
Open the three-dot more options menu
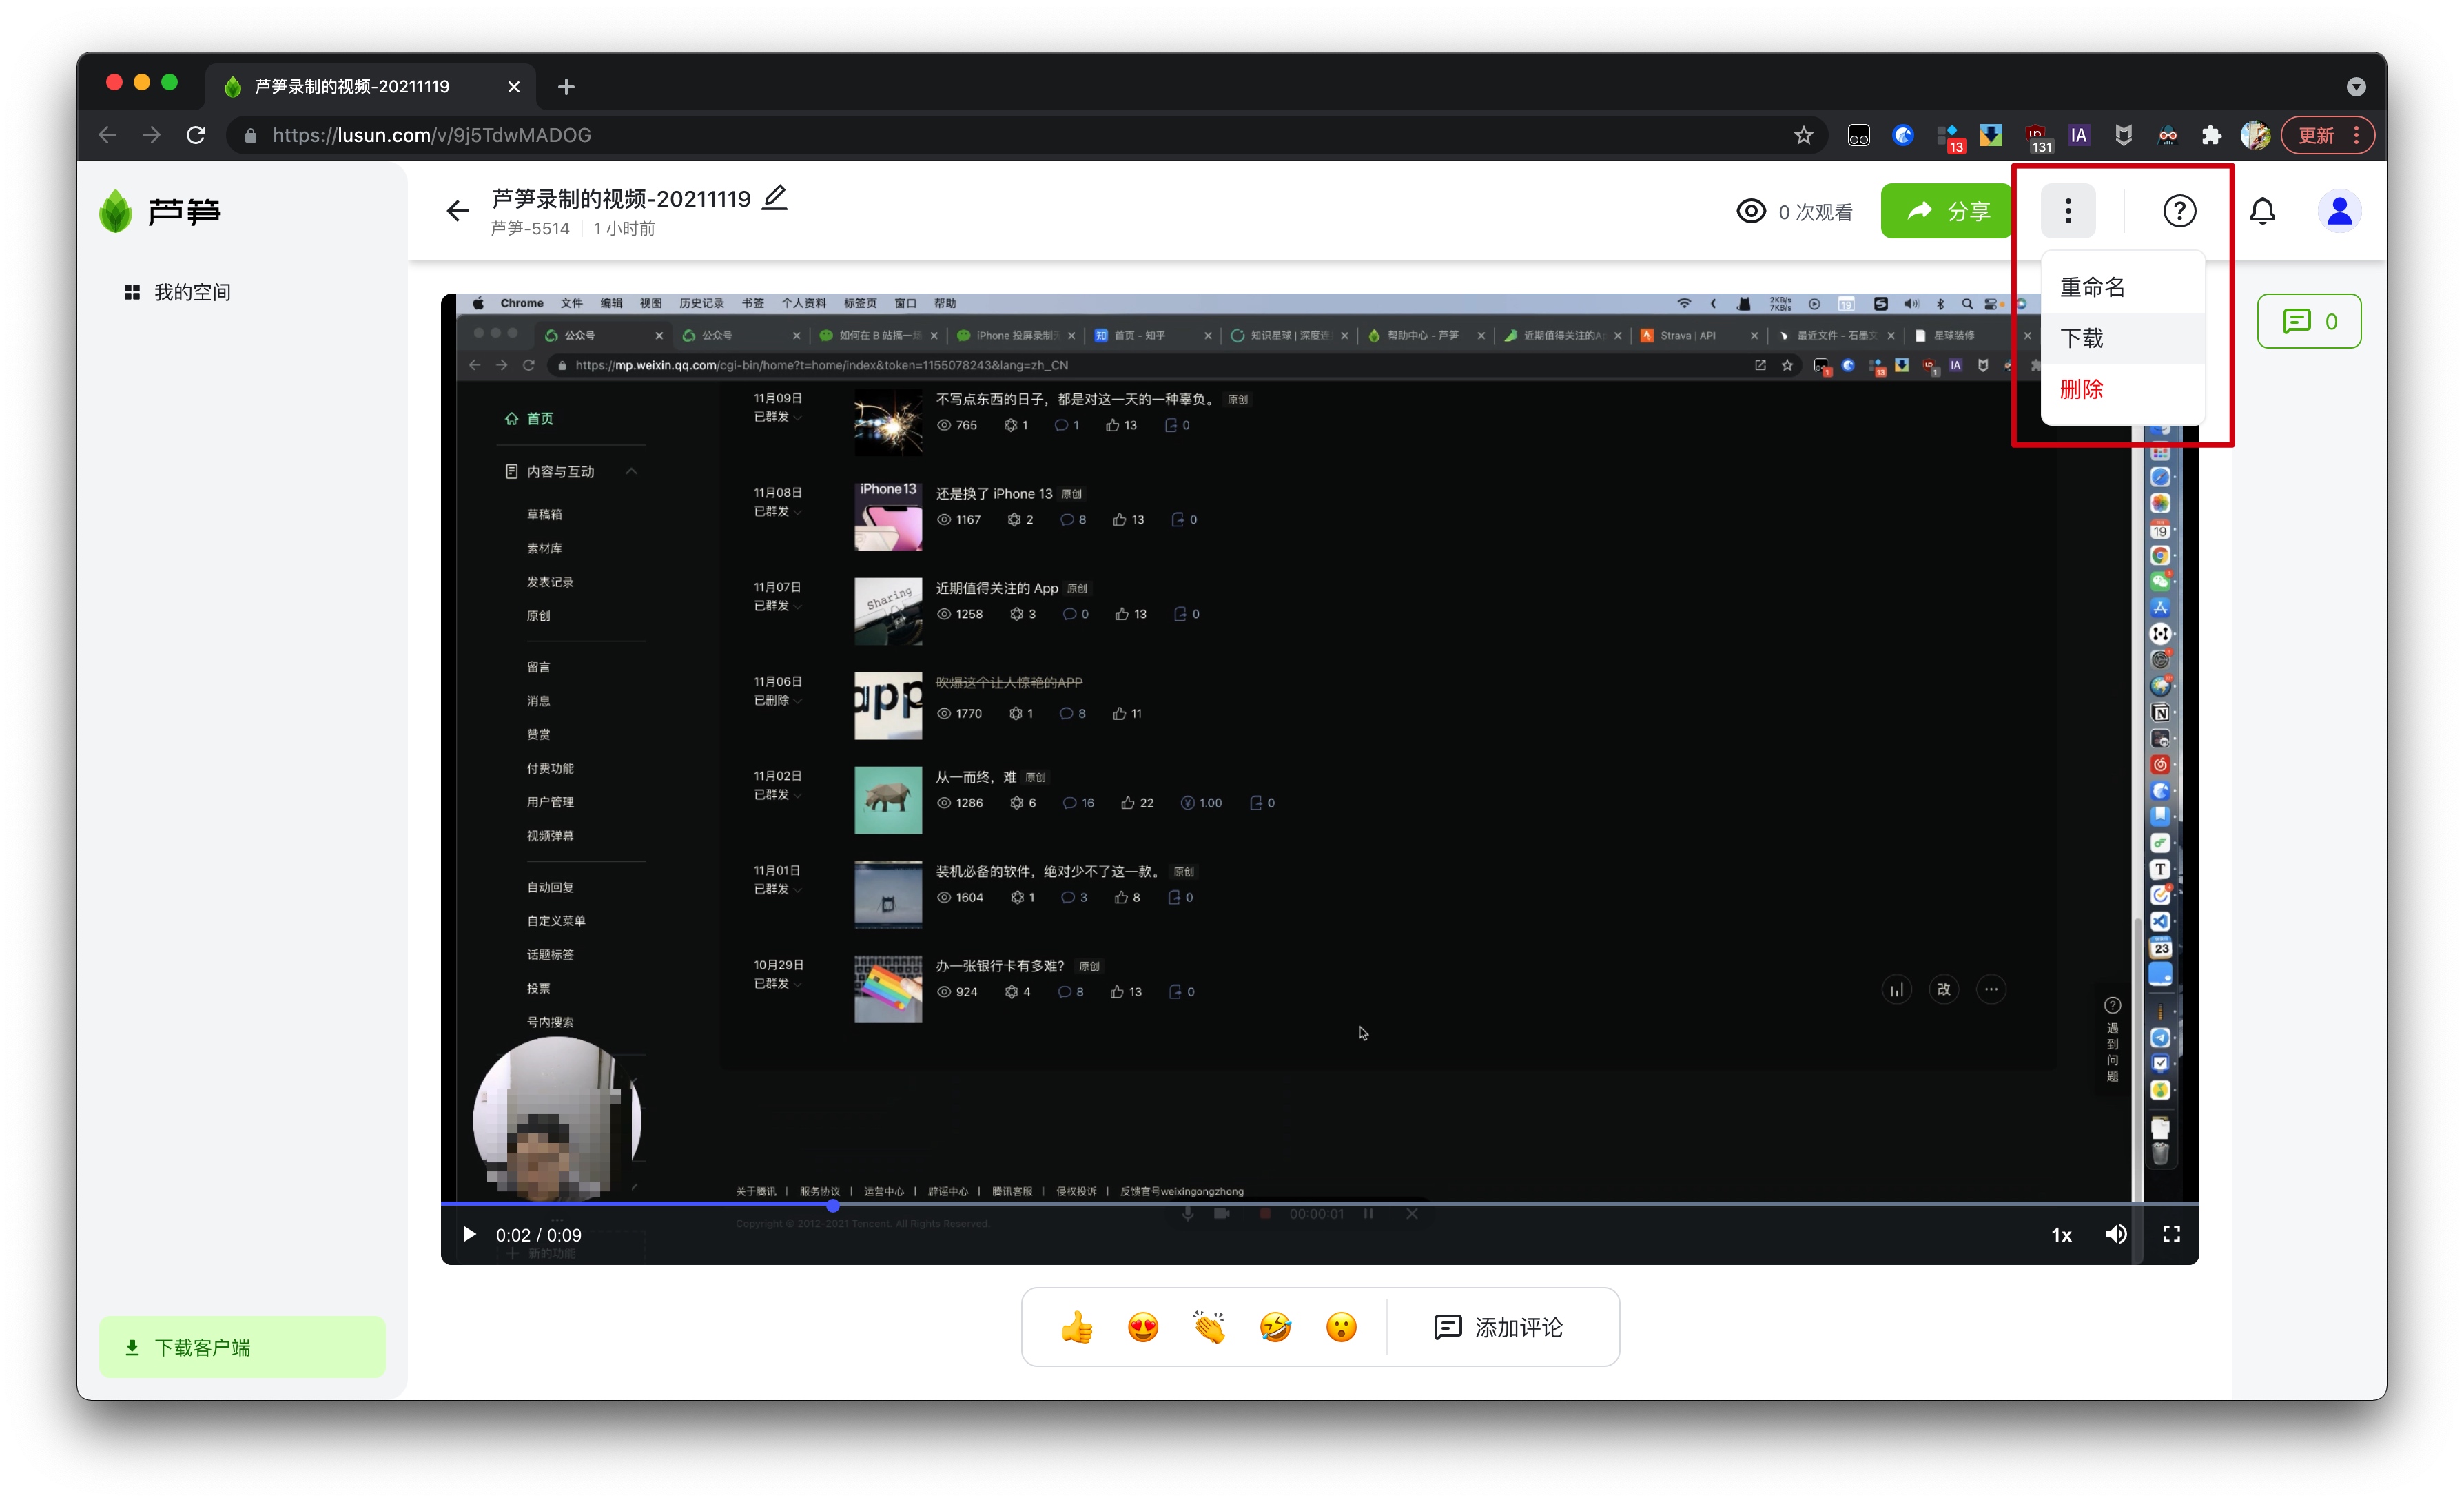(x=2067, y=211)
